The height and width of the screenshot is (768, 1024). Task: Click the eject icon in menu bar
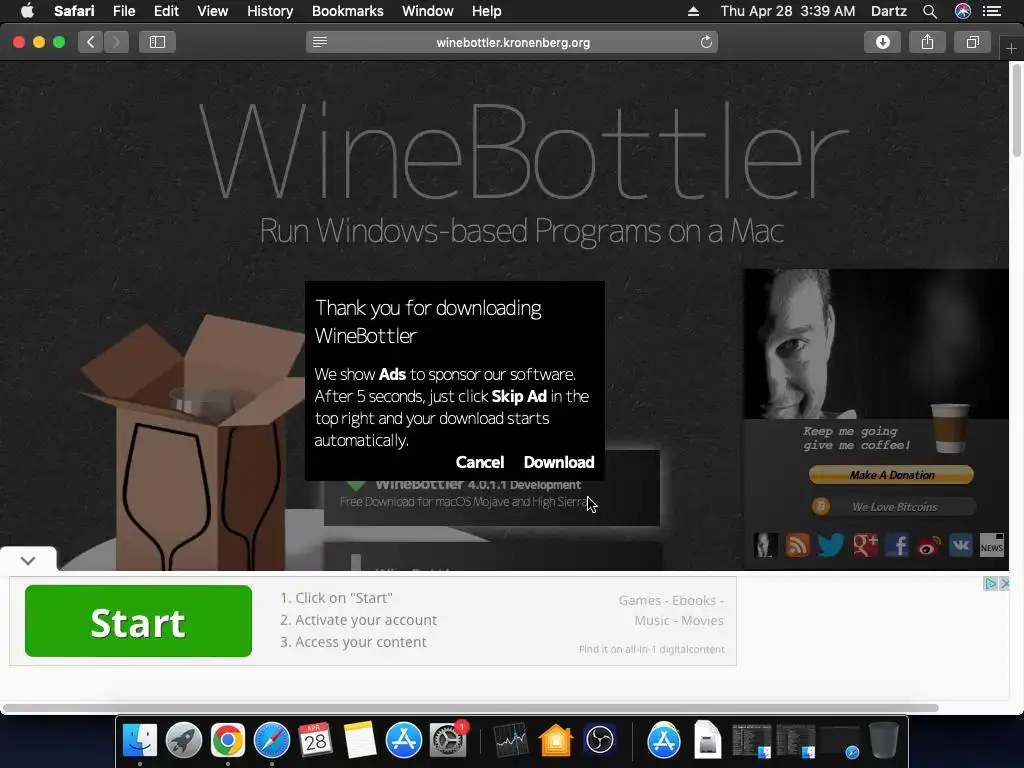(x=694, y=11)
